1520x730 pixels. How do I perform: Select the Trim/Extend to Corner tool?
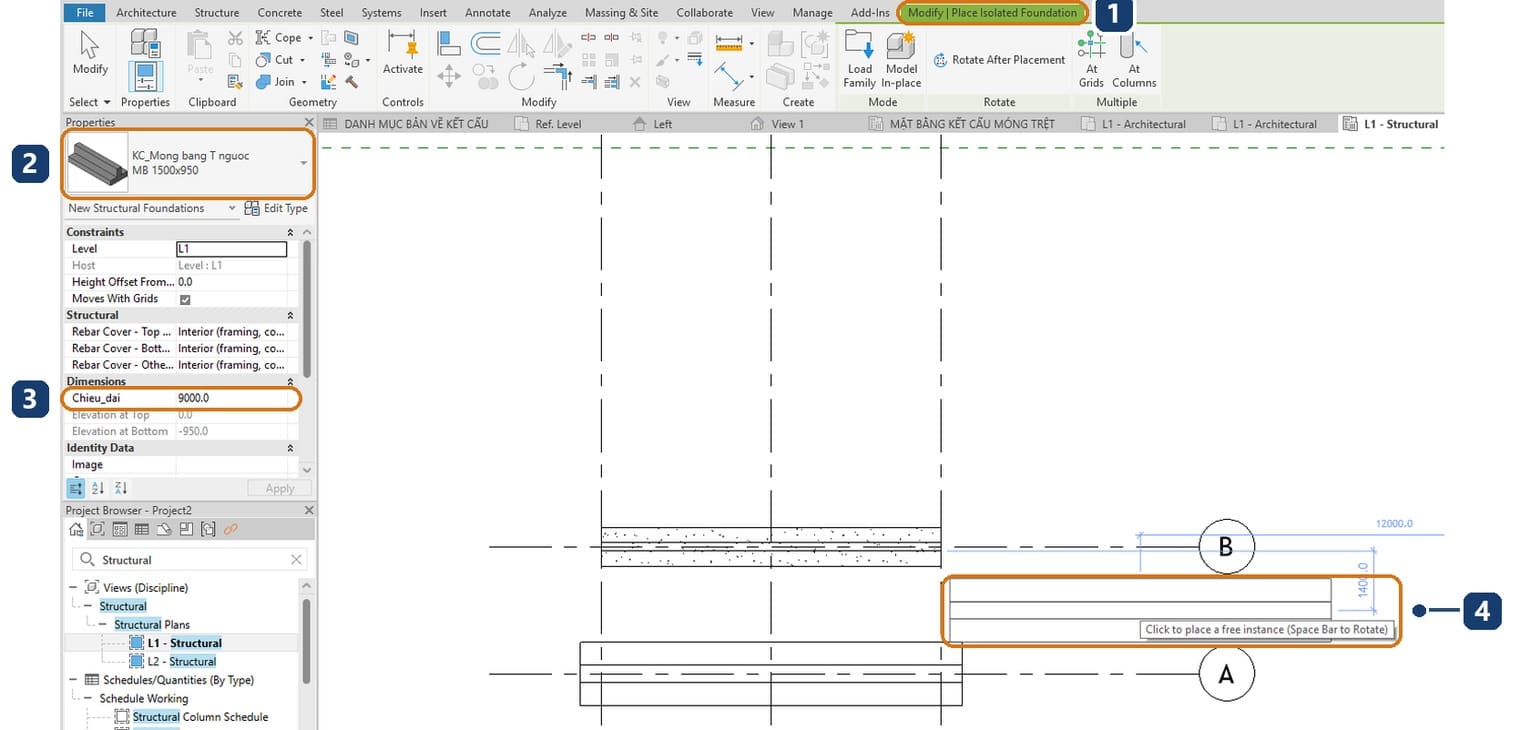(x=558, y=76)
